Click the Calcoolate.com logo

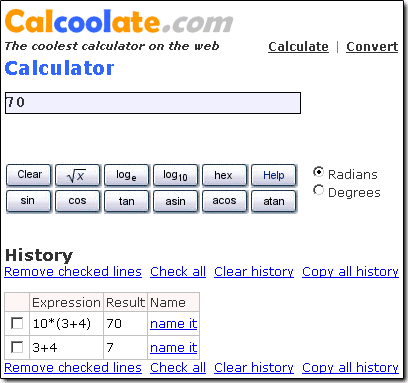click(119, 22)
